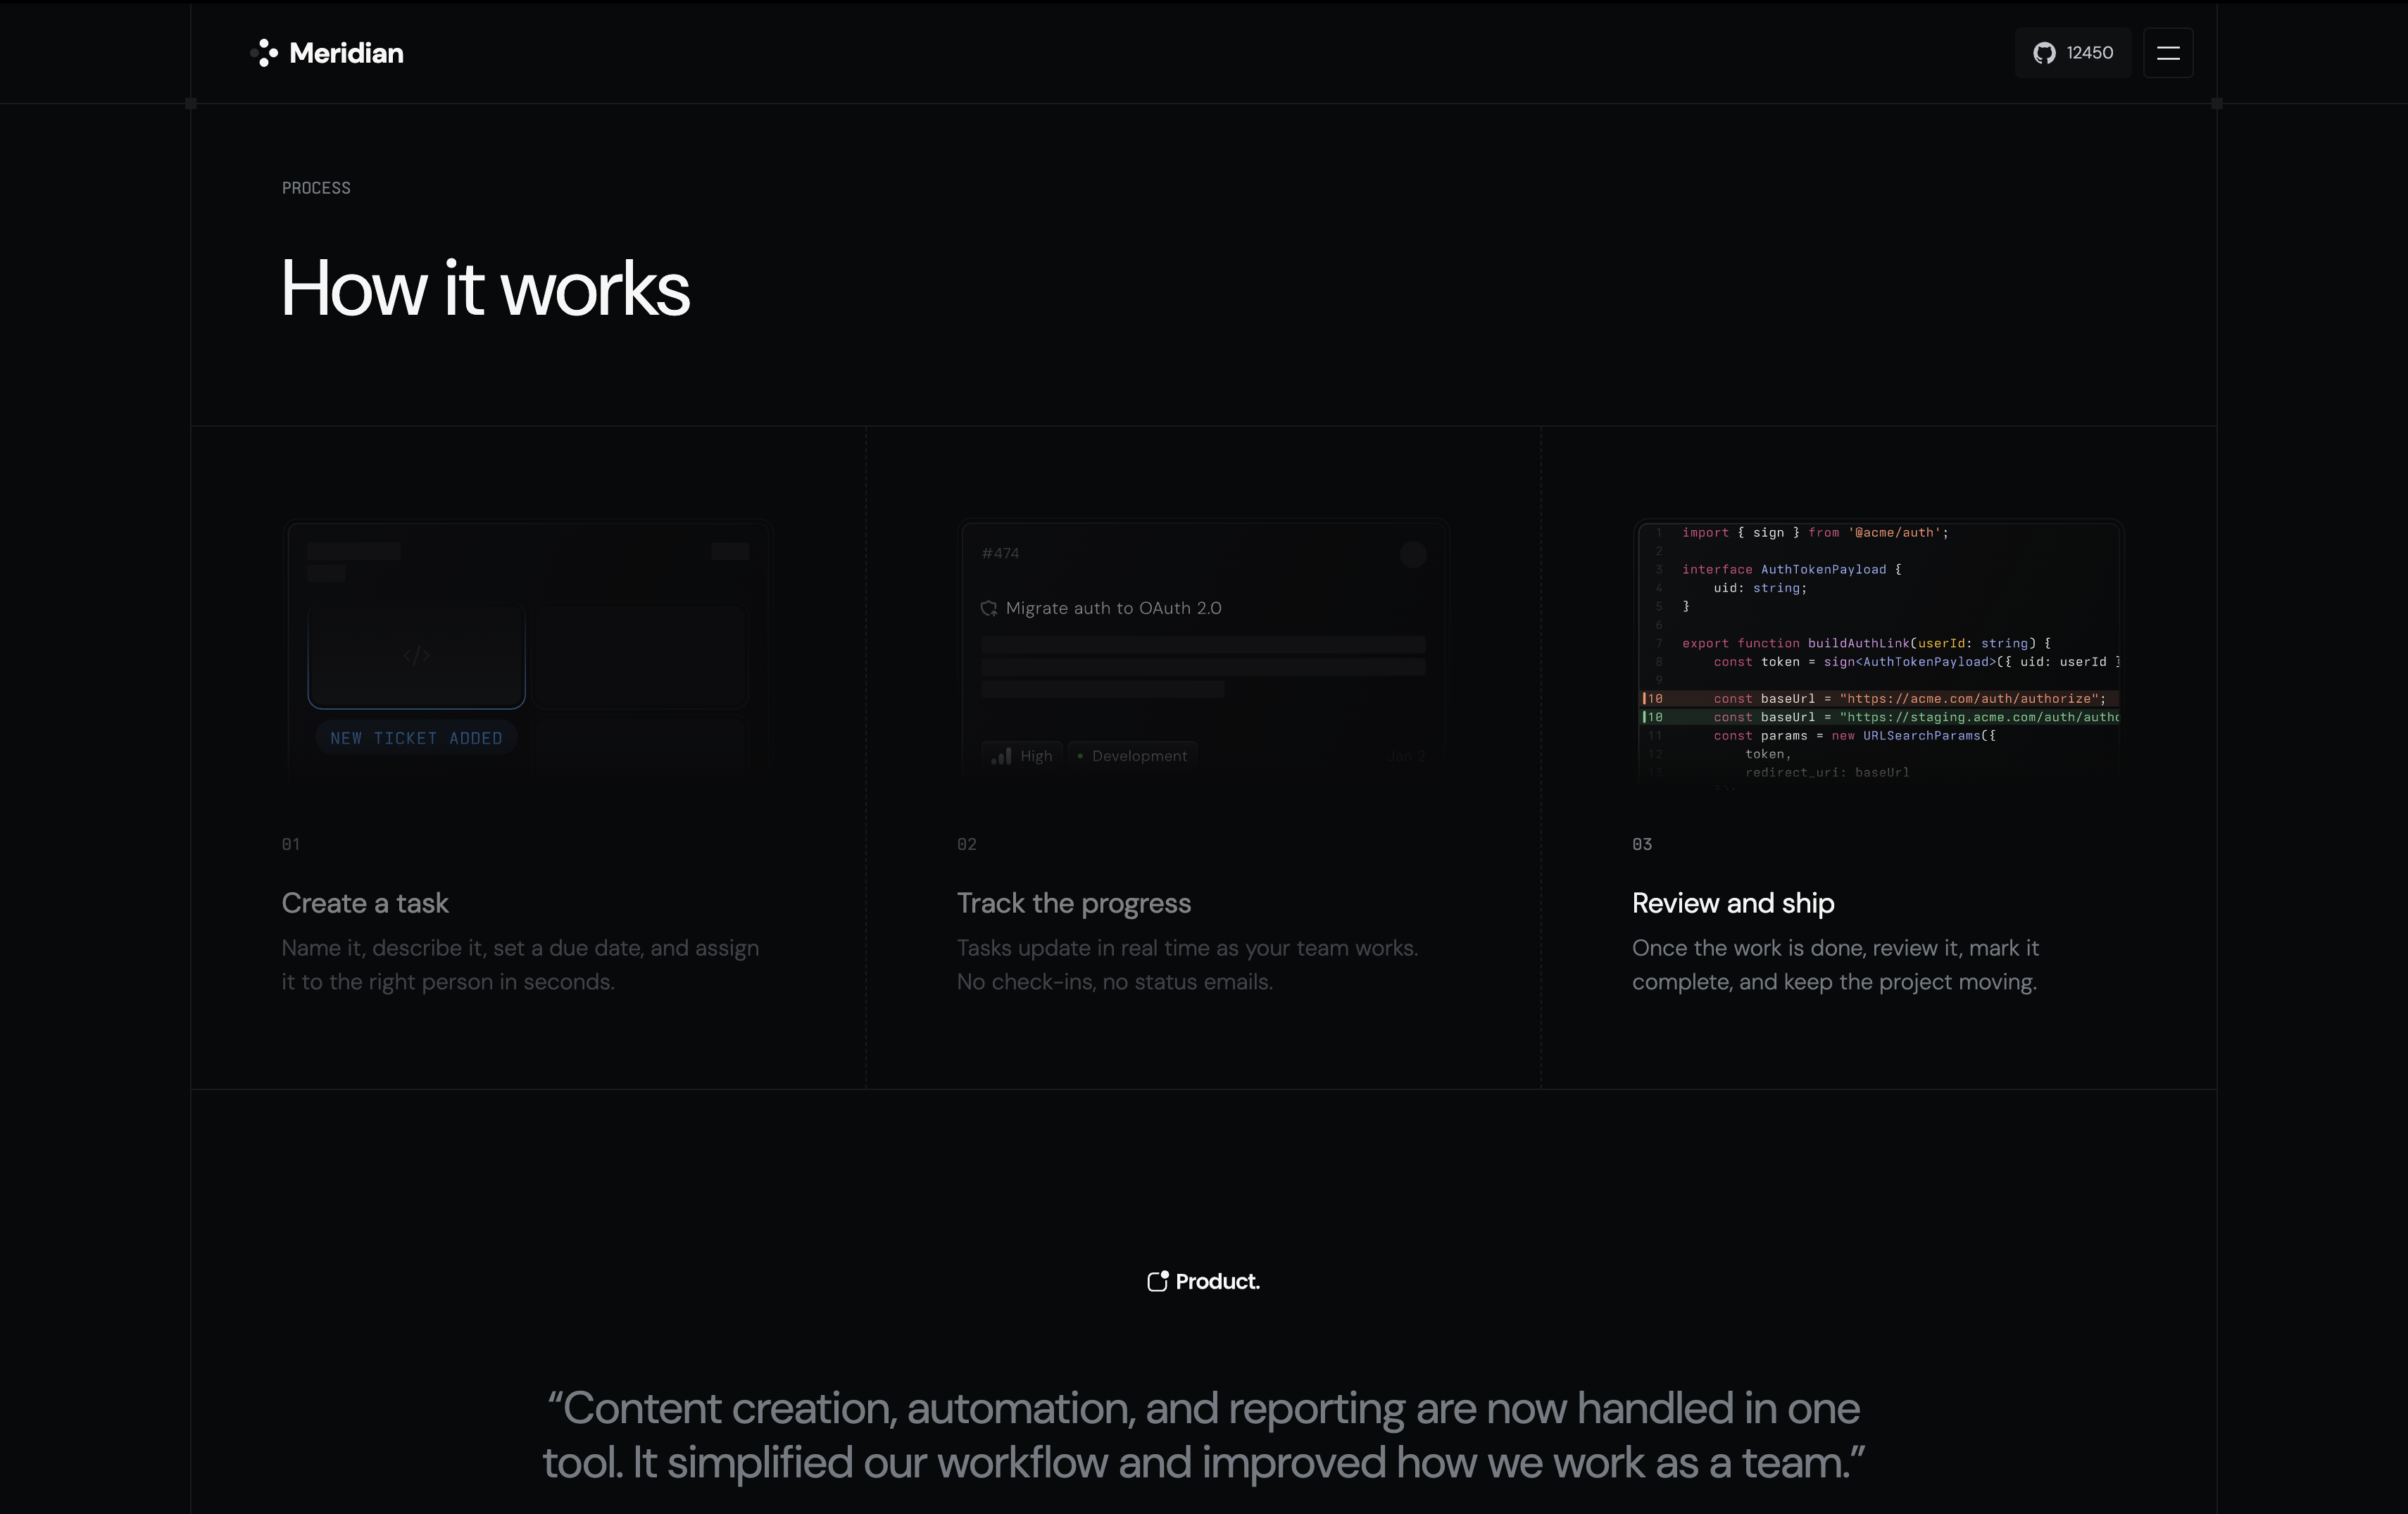This screenshot has width=2408, height=1514.
Task: Open the GitHub 12450 stars button
Action: 2073,53
